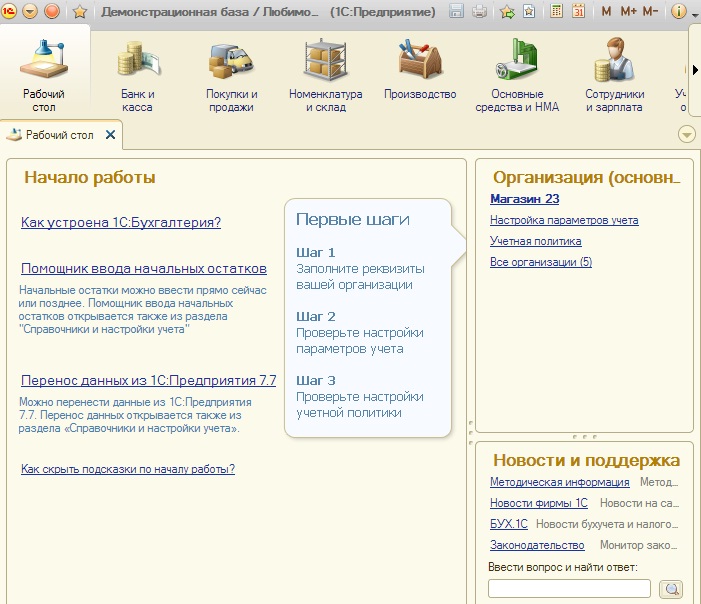Open the calendar icon in the title bar
Viewport: 701px width, 604px height.
tap(579, 12)
